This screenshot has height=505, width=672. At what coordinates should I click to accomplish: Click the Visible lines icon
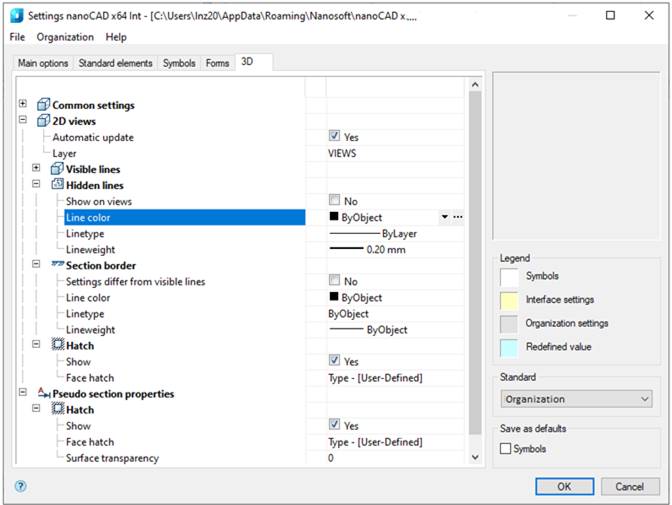pyautogui.click(x=57, y=169)
